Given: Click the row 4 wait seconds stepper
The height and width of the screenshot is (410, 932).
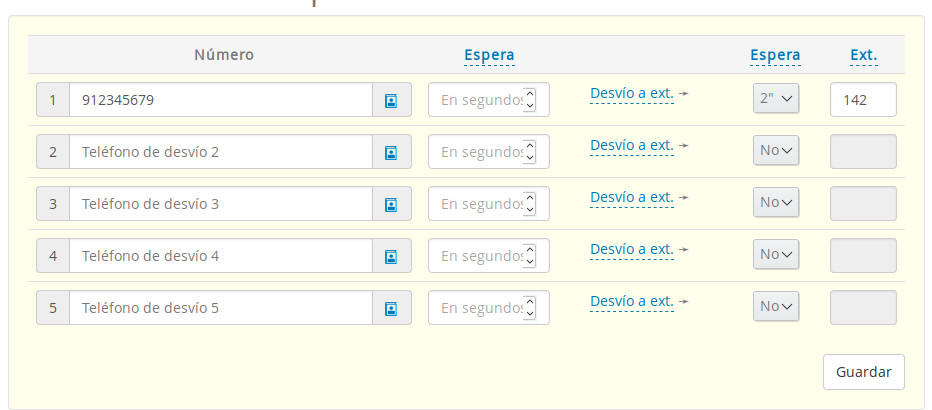Looking at the screenshot, I should (530, 256).
